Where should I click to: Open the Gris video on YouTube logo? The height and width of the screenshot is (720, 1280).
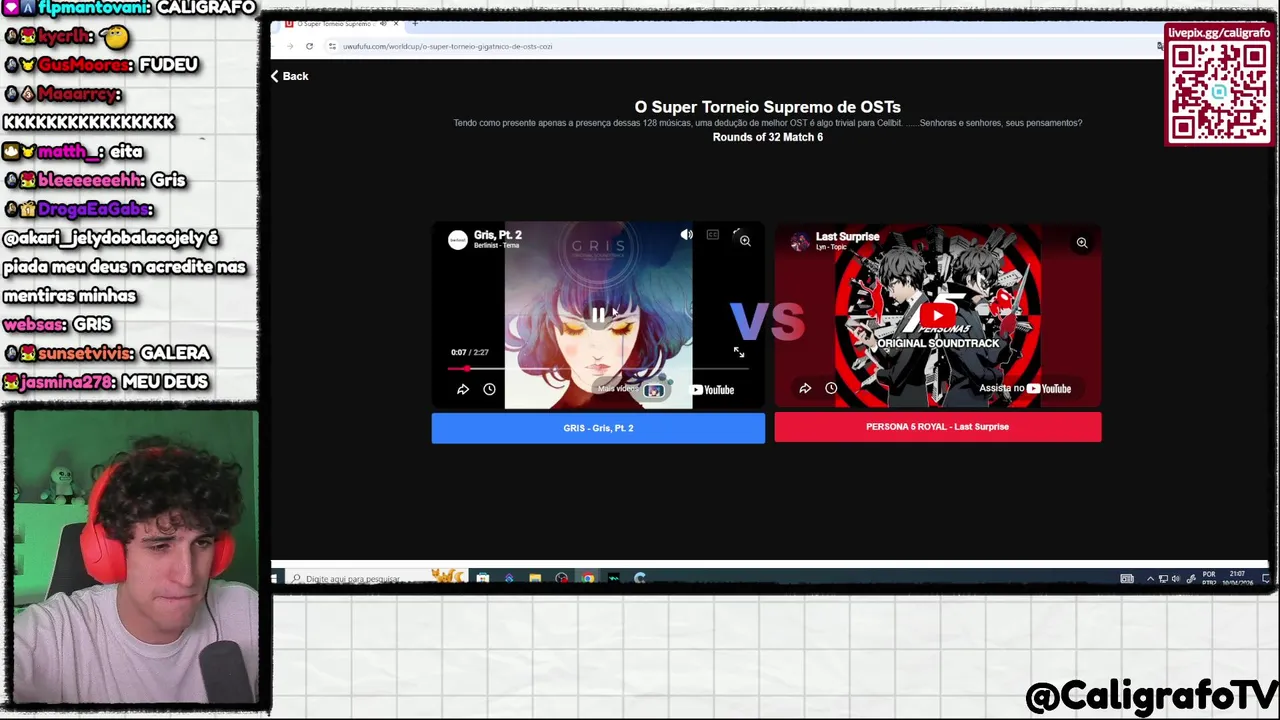[712, 390]
